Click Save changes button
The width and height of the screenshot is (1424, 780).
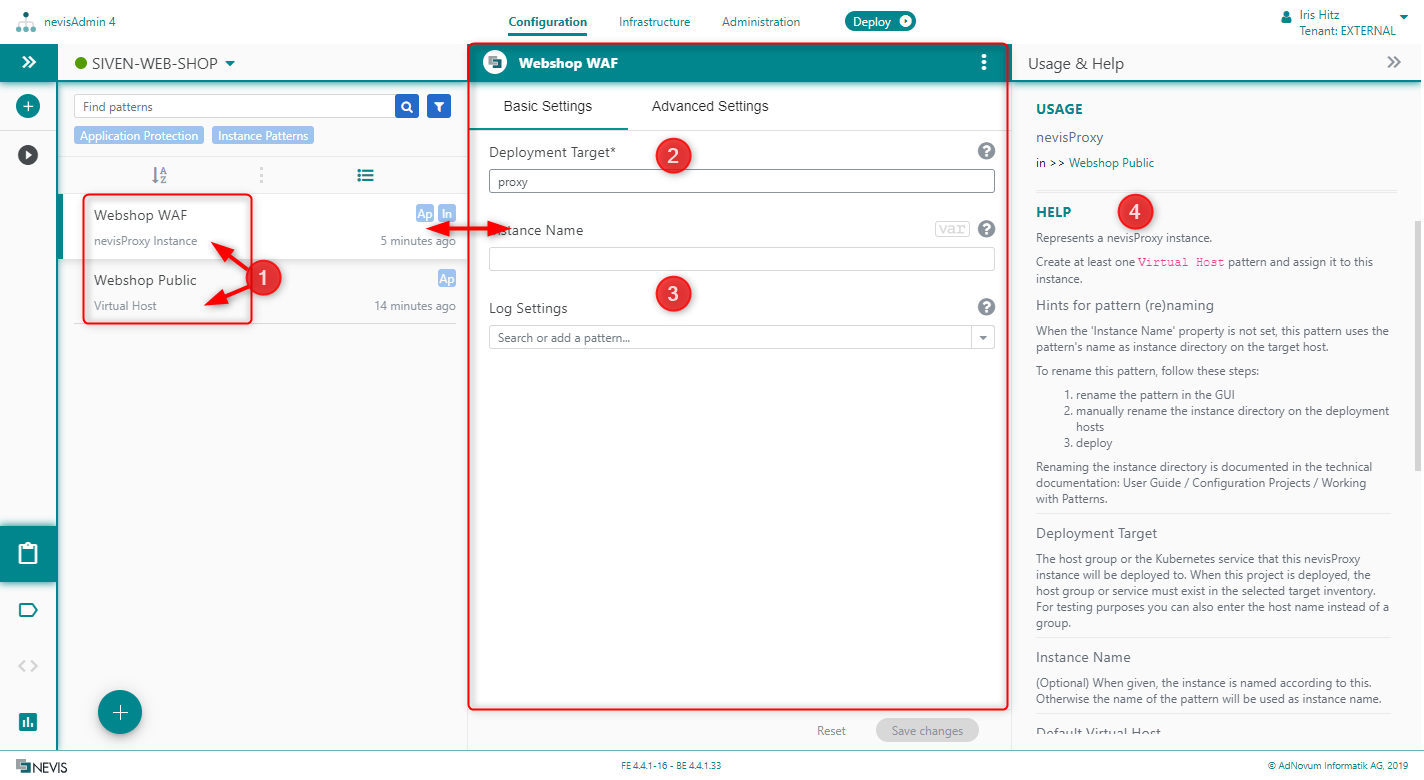(927, 731)
